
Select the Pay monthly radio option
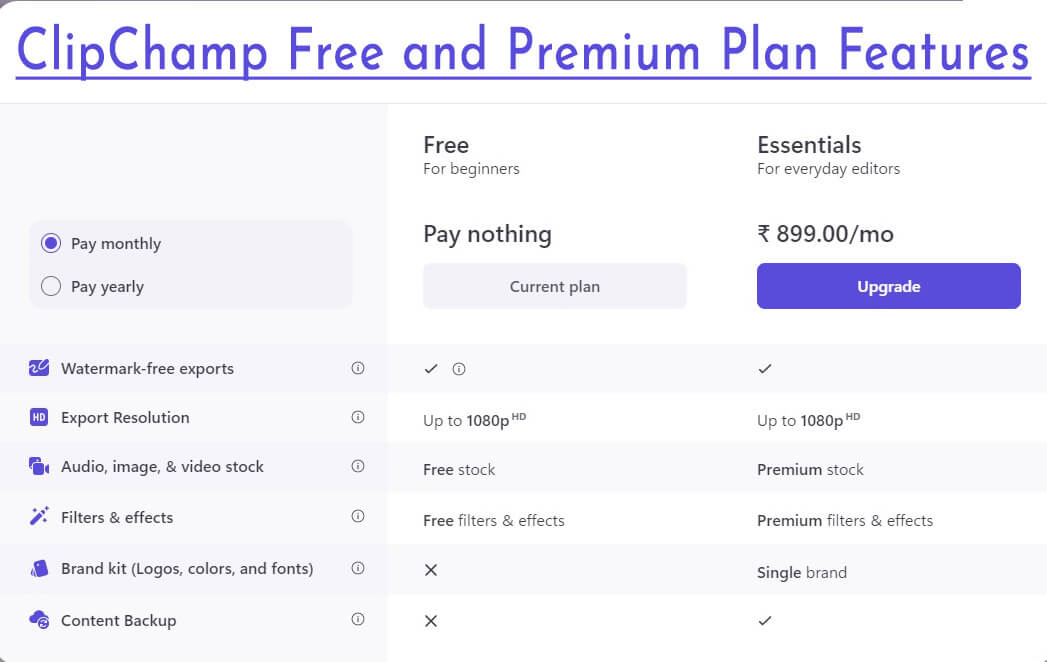pyautogui.click(x=51, y=243)
